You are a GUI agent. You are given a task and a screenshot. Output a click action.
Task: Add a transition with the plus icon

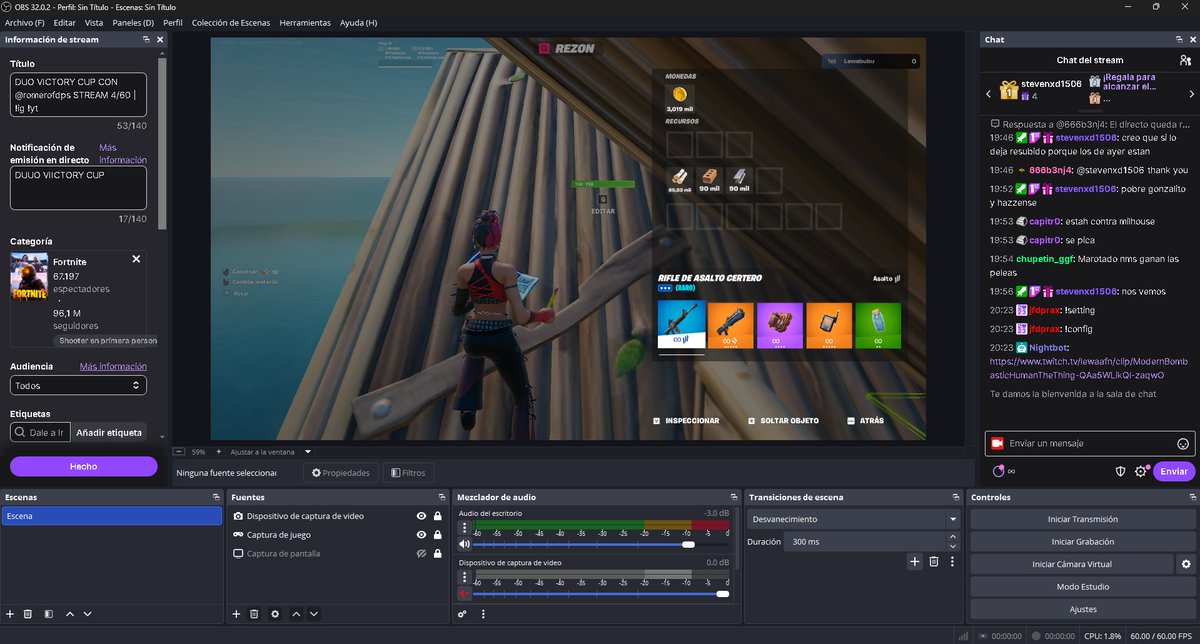click(x=914, y=562)
